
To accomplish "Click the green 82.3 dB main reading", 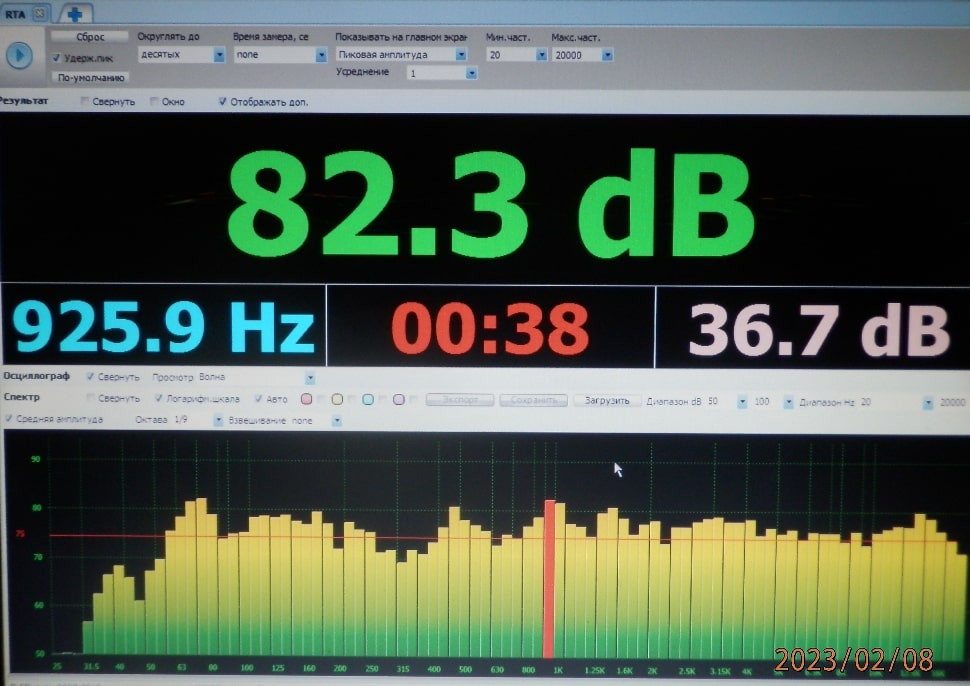I will pyautogui.click(x=492, y=203).
